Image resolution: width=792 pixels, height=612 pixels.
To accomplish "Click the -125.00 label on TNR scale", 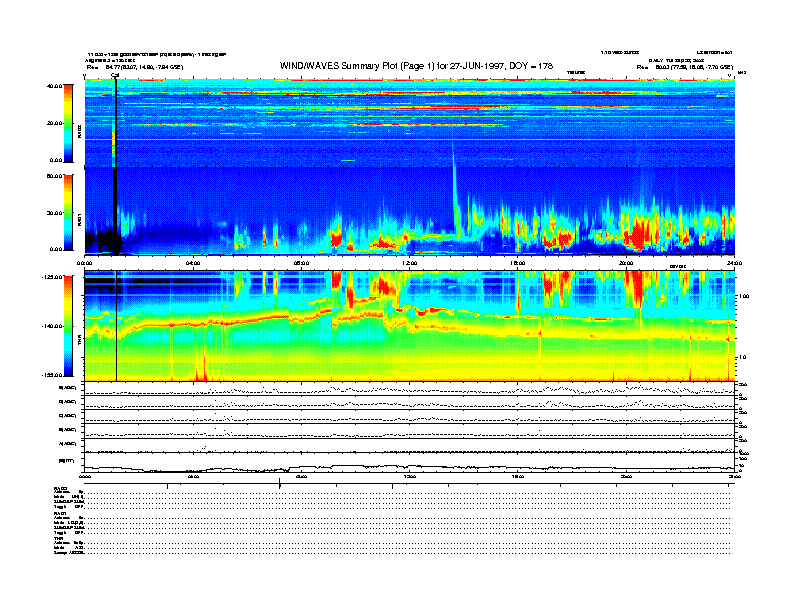I will tap(53, 277).
